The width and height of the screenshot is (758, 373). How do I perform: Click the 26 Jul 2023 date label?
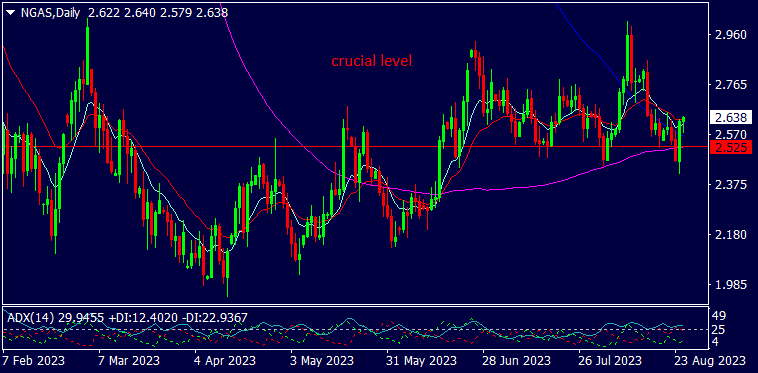click(611, 360)
